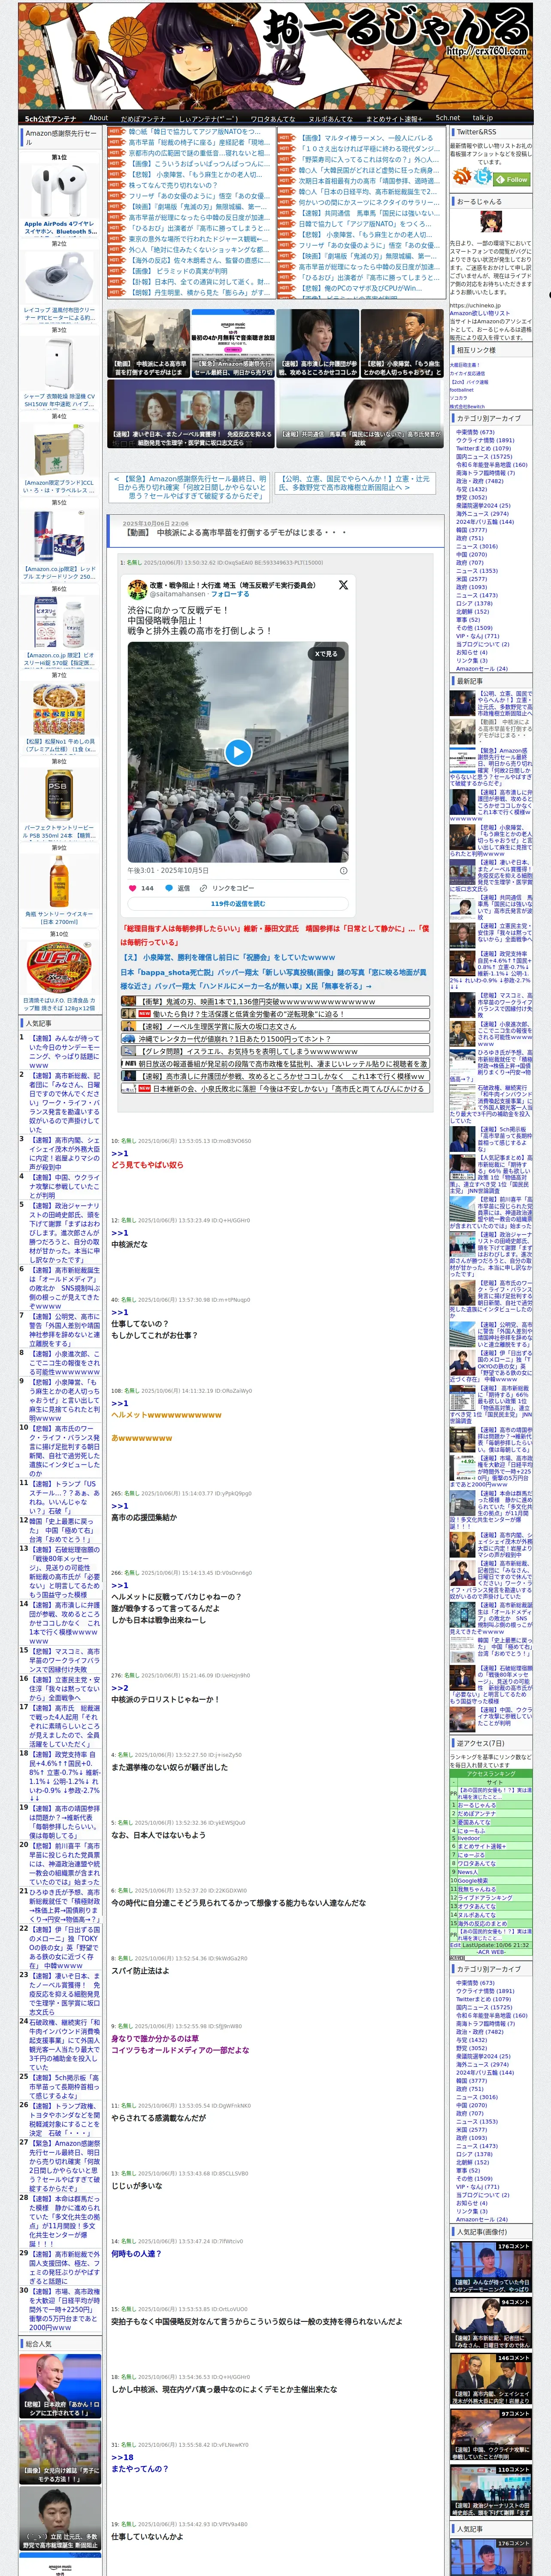Open '国内ニュース (15725)' category link
551x2576 pixels.
click(x=484, y=457)
